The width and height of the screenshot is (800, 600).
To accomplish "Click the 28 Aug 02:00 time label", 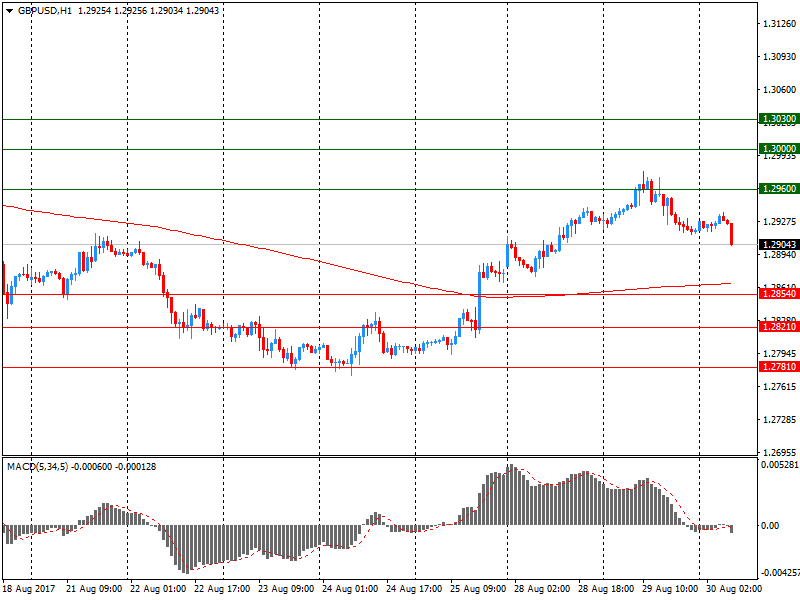I will click(x=542, y=589).
